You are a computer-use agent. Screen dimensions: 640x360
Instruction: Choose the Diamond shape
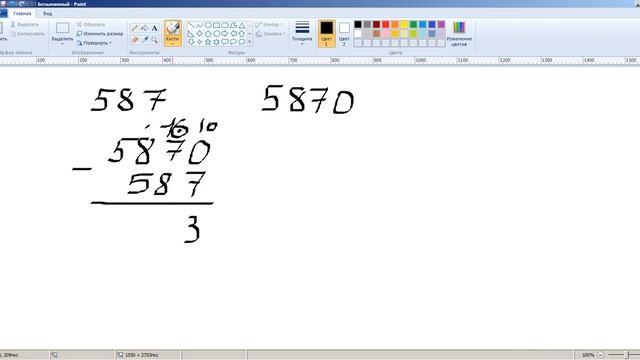(x=200, y=33)
